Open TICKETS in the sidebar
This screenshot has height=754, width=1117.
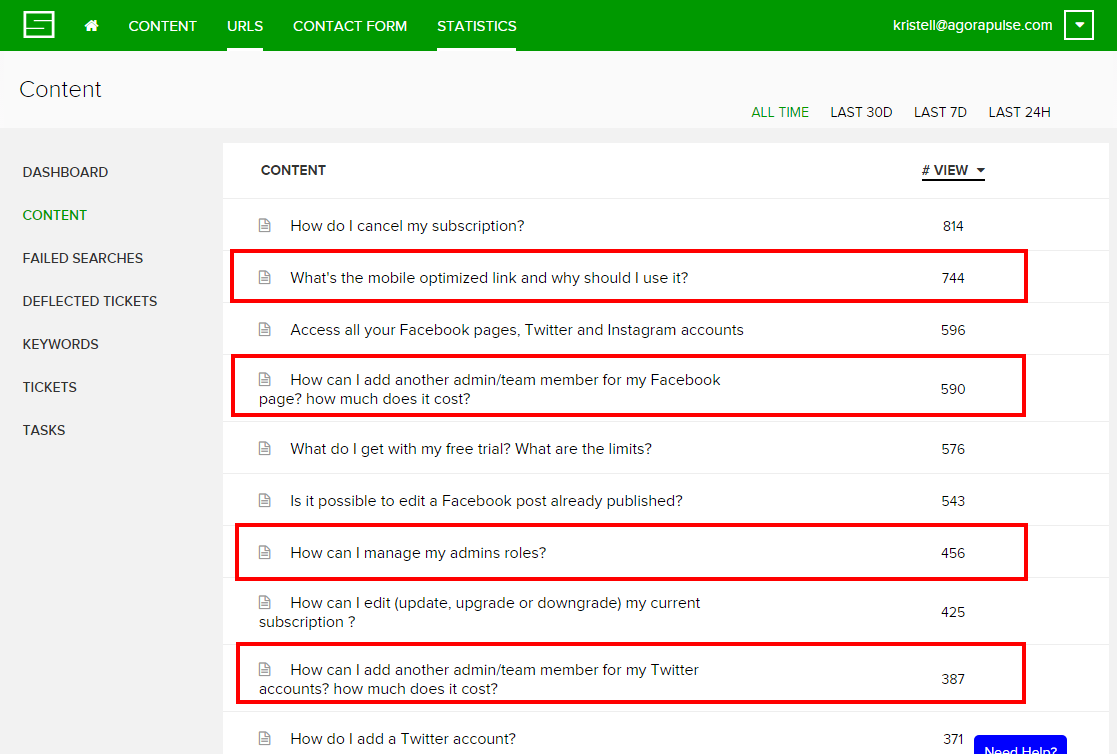pyautogui.click(x=49, y=387)
